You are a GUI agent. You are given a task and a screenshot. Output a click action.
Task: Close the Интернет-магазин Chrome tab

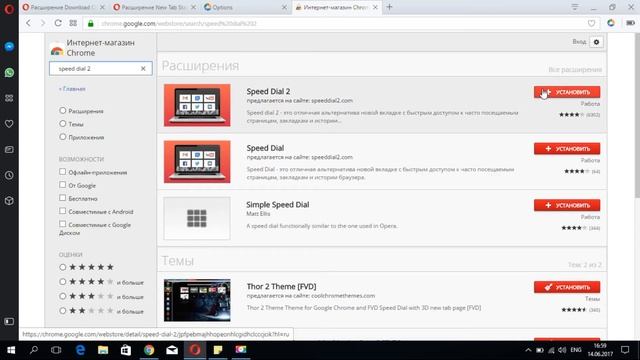[375, 7]
